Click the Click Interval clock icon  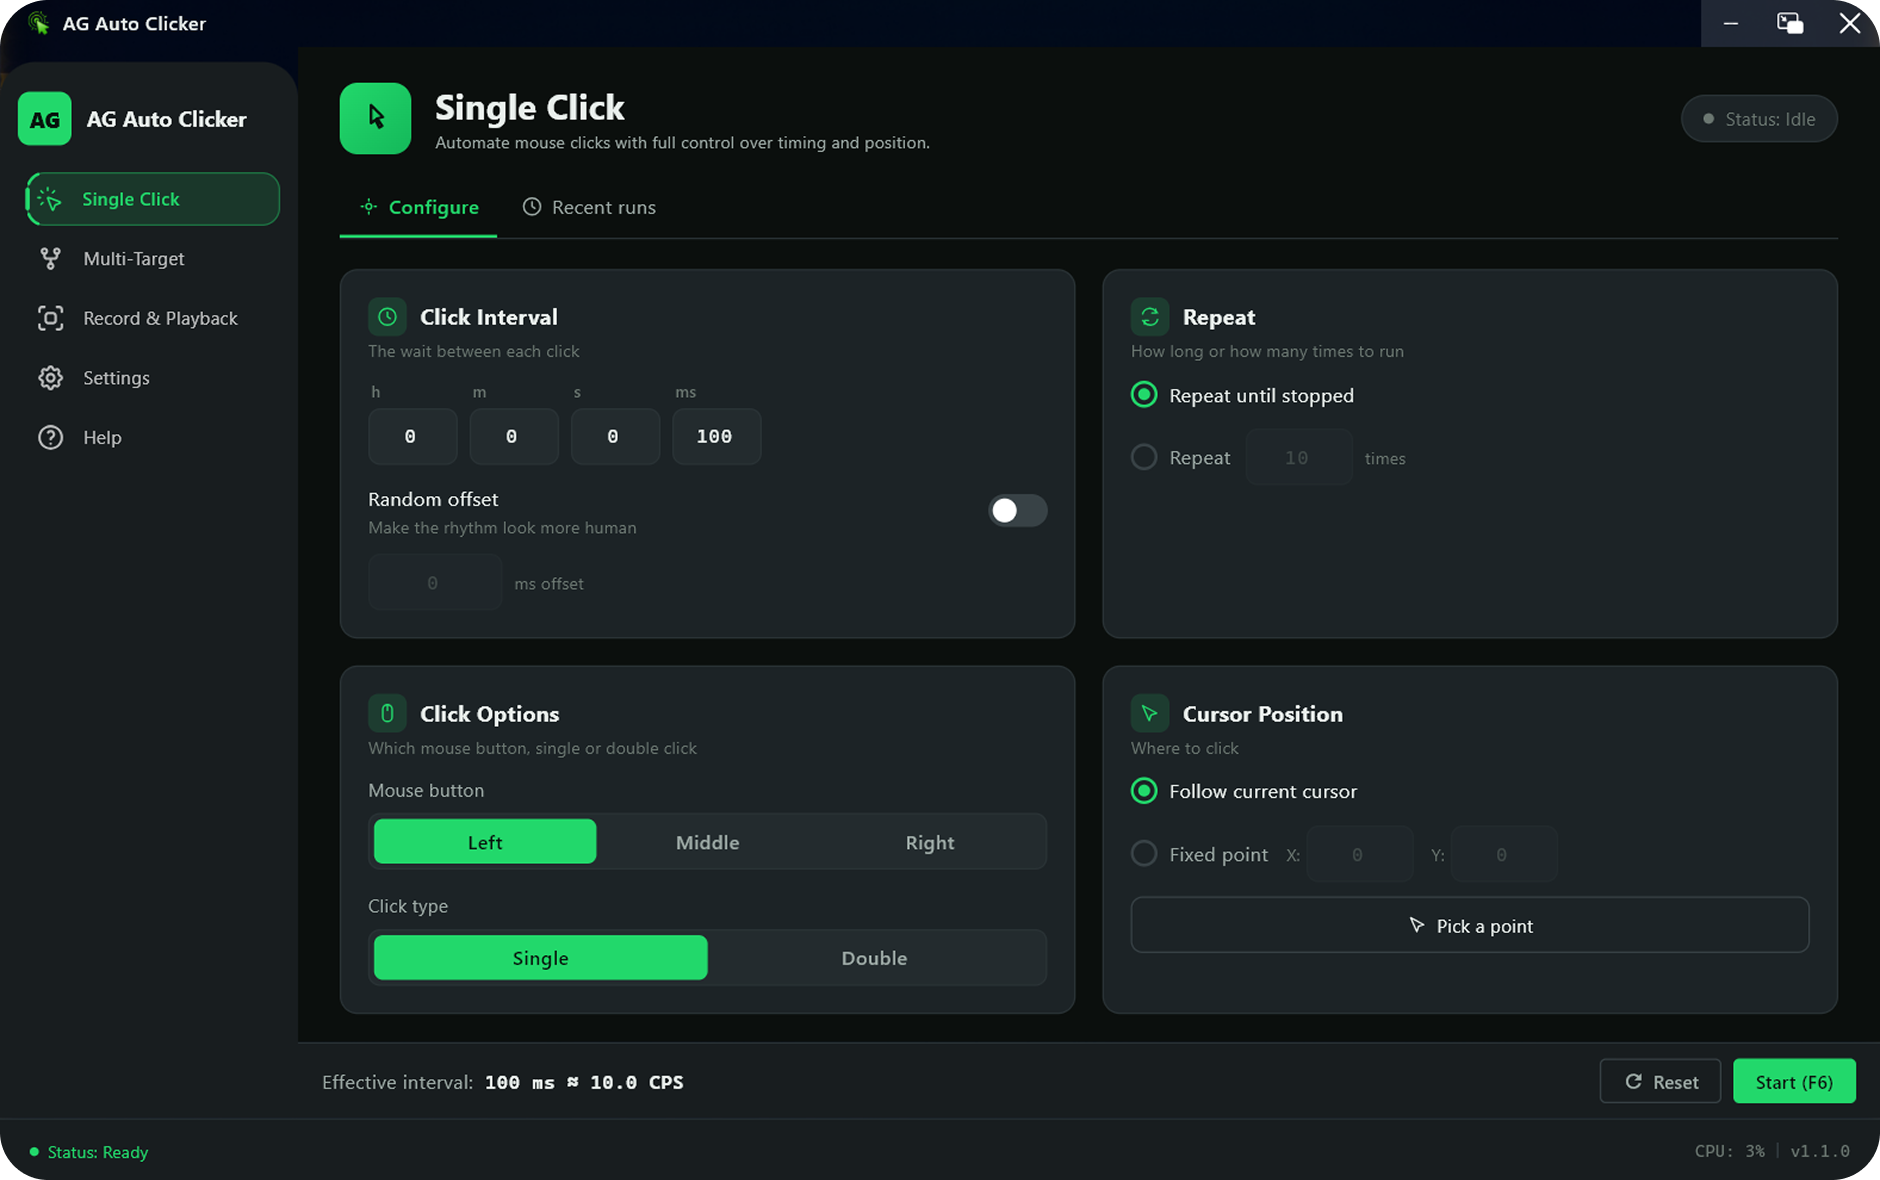click(x=387, y=317)
